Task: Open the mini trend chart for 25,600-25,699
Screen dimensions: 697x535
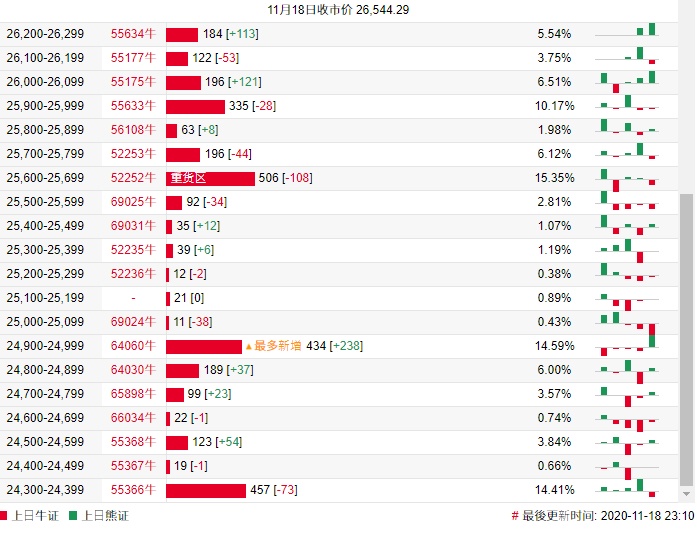Action: (x=627, y=178)
